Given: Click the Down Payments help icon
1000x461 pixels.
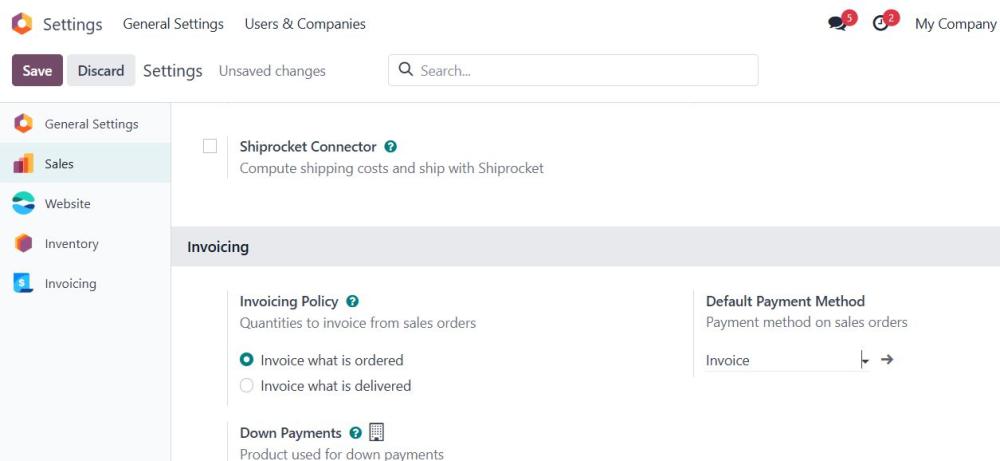Looking at the screenshot, I should (356, 433).
